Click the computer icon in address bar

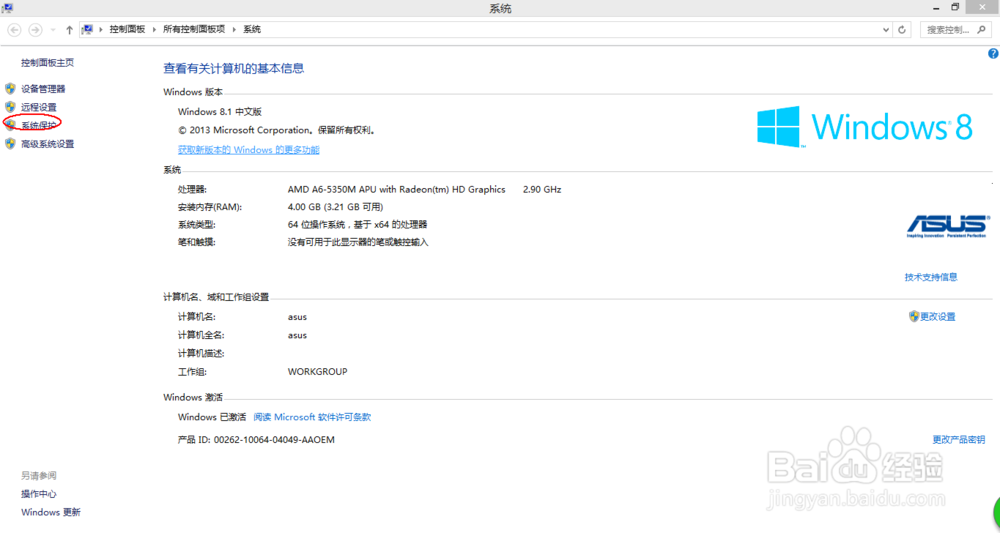88,29
